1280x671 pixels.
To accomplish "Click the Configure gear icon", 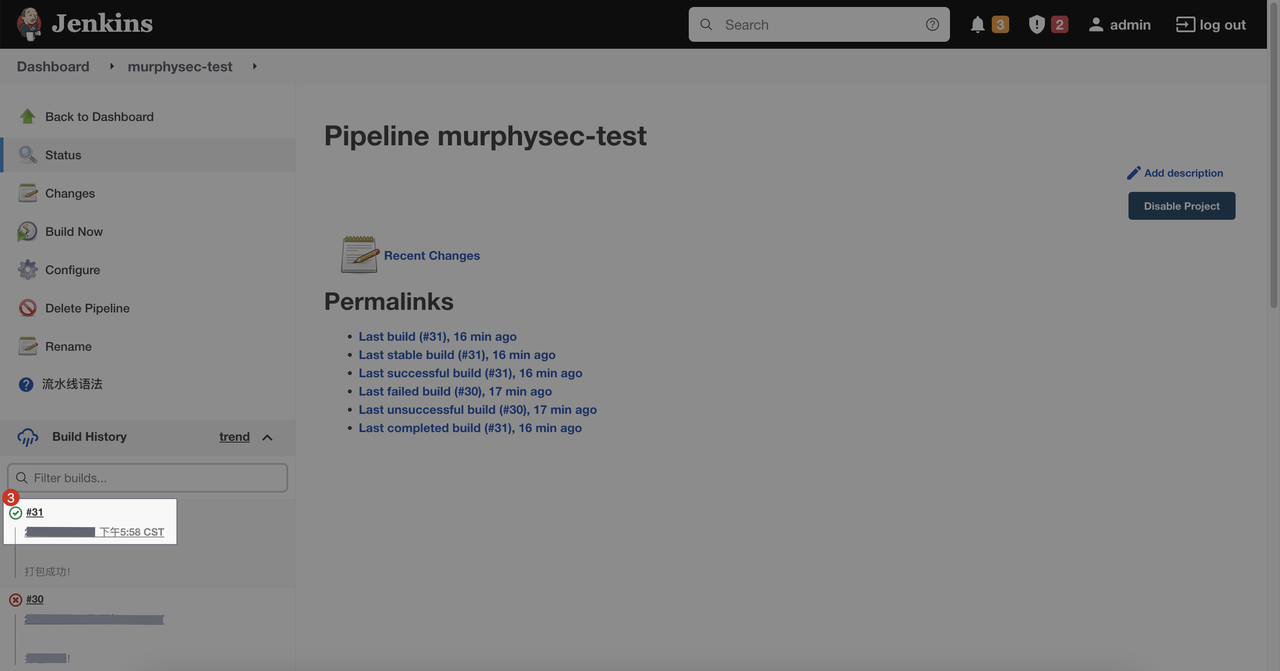I will [x=27, y=270].
